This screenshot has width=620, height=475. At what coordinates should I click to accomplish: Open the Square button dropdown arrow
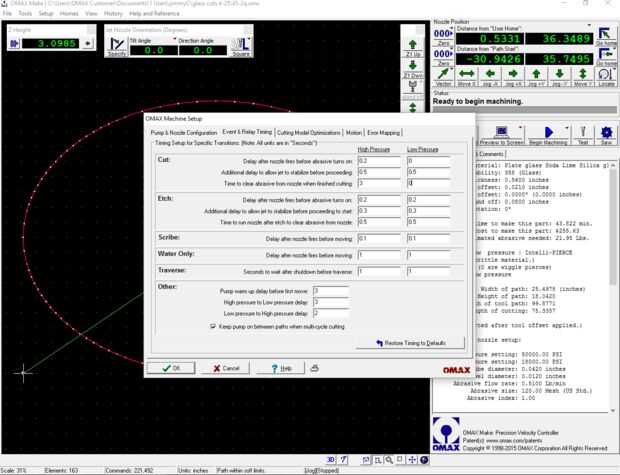point(249,39)
